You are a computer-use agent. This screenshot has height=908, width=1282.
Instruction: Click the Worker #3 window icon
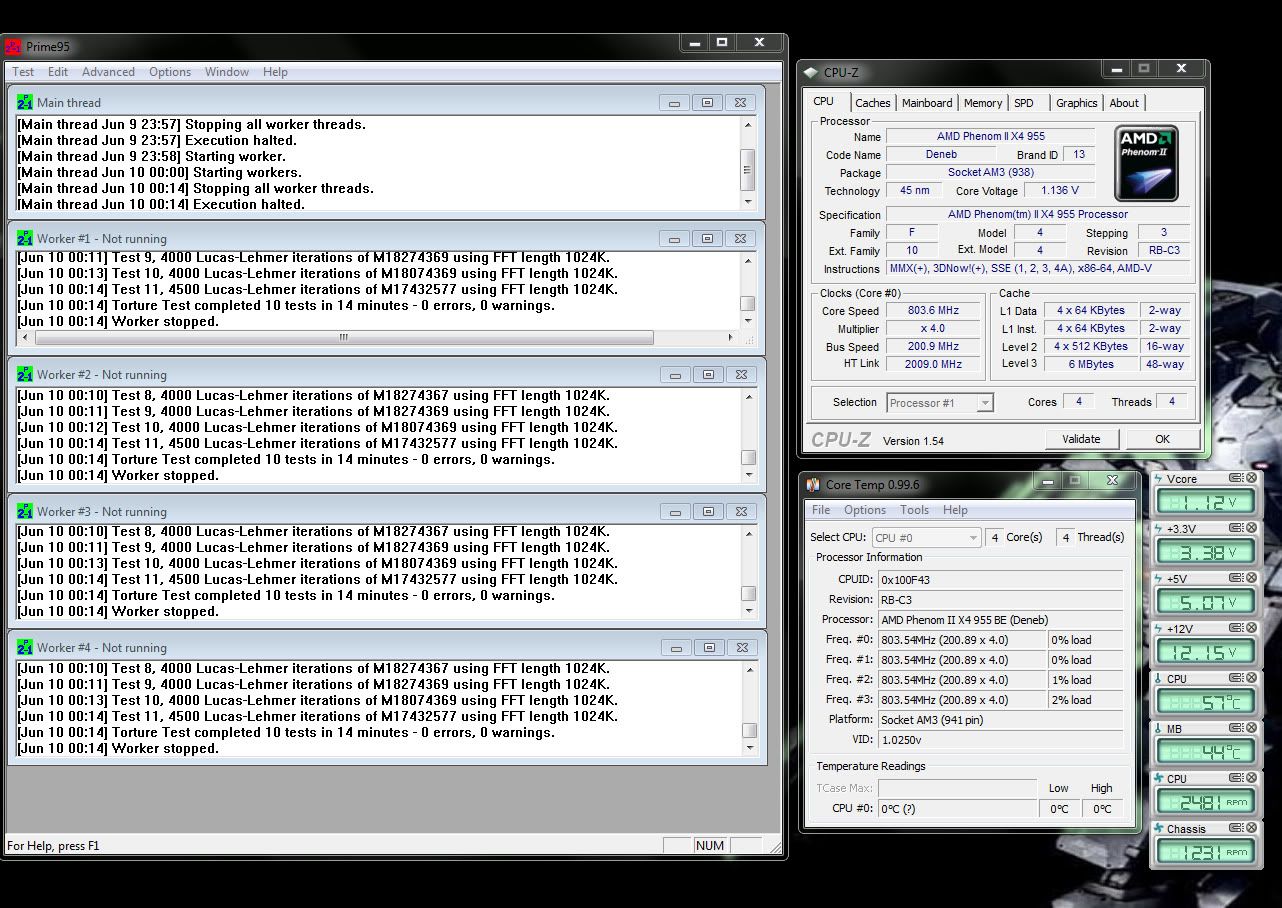25,511
